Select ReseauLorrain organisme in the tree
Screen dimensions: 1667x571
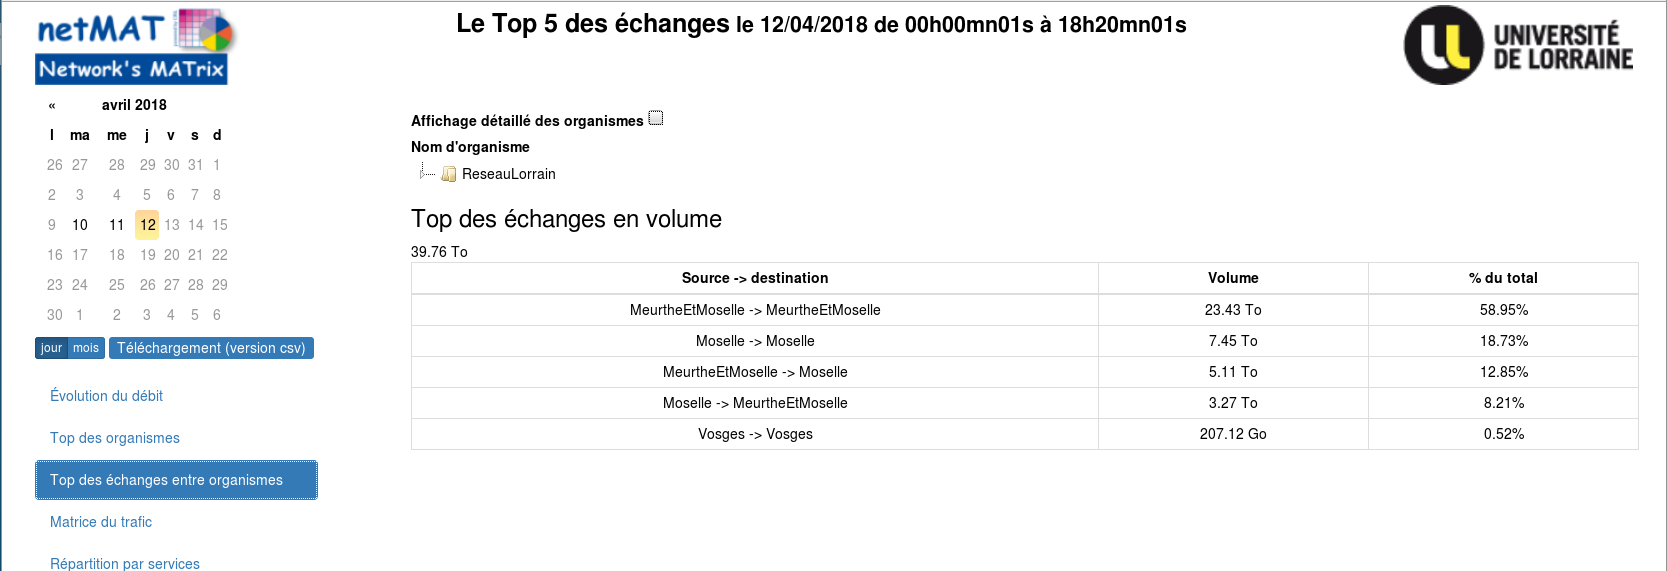click(x=508, y=174)
